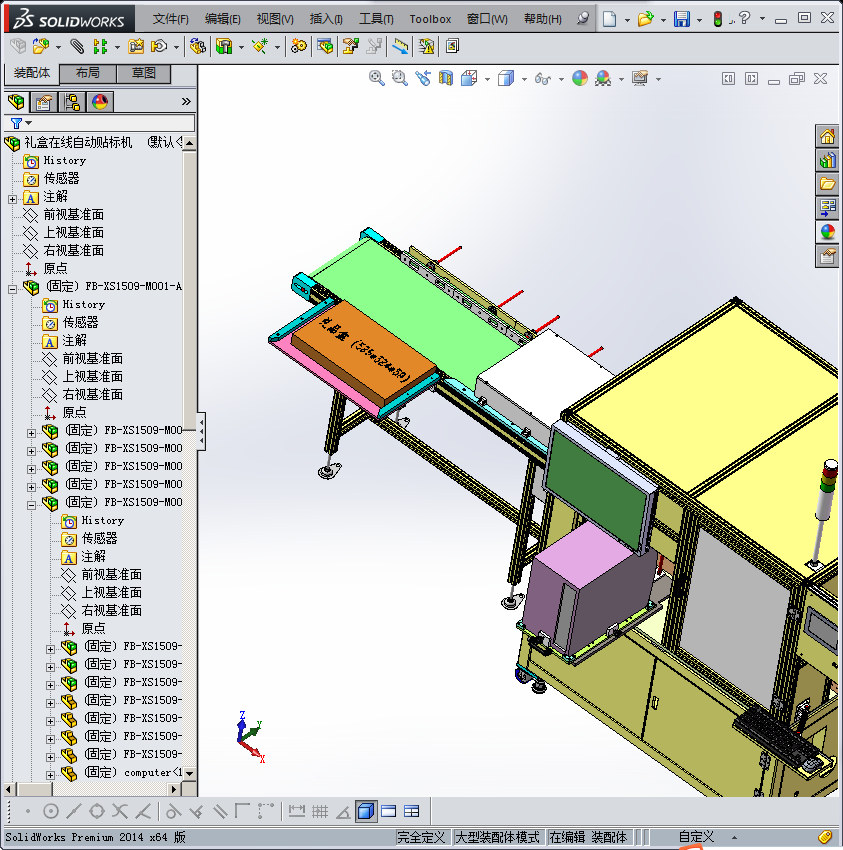This screenshot has width=843, height=850.
Task: Click the Open file folder icon
Action: point(645,20)
